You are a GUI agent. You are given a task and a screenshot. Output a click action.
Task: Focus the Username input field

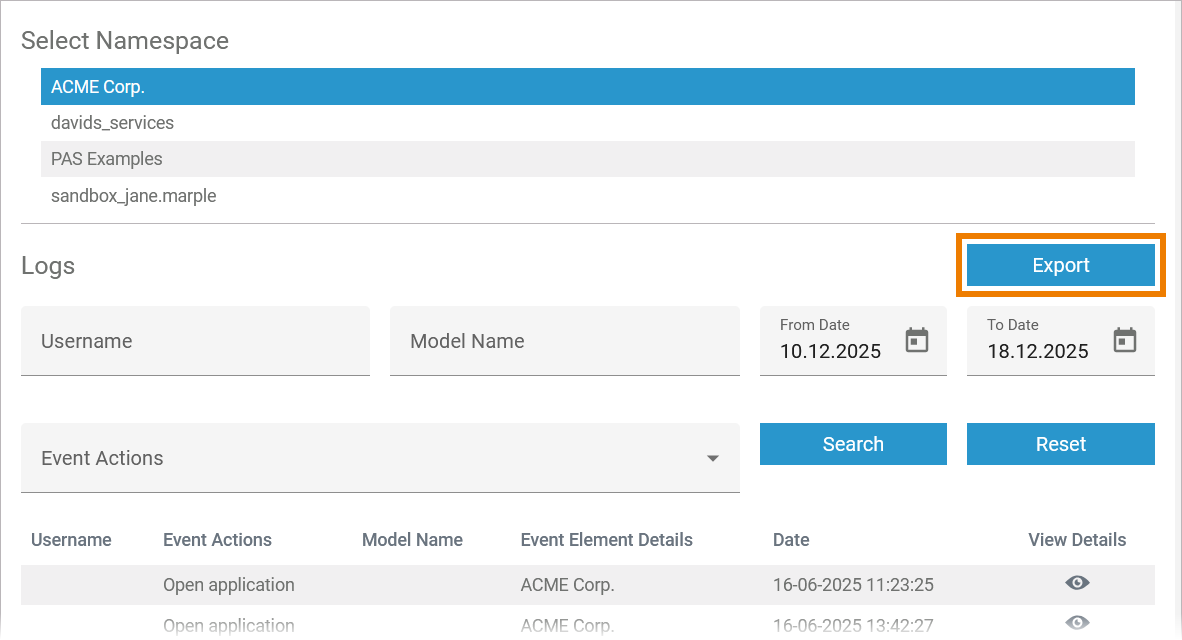[195, 341]
